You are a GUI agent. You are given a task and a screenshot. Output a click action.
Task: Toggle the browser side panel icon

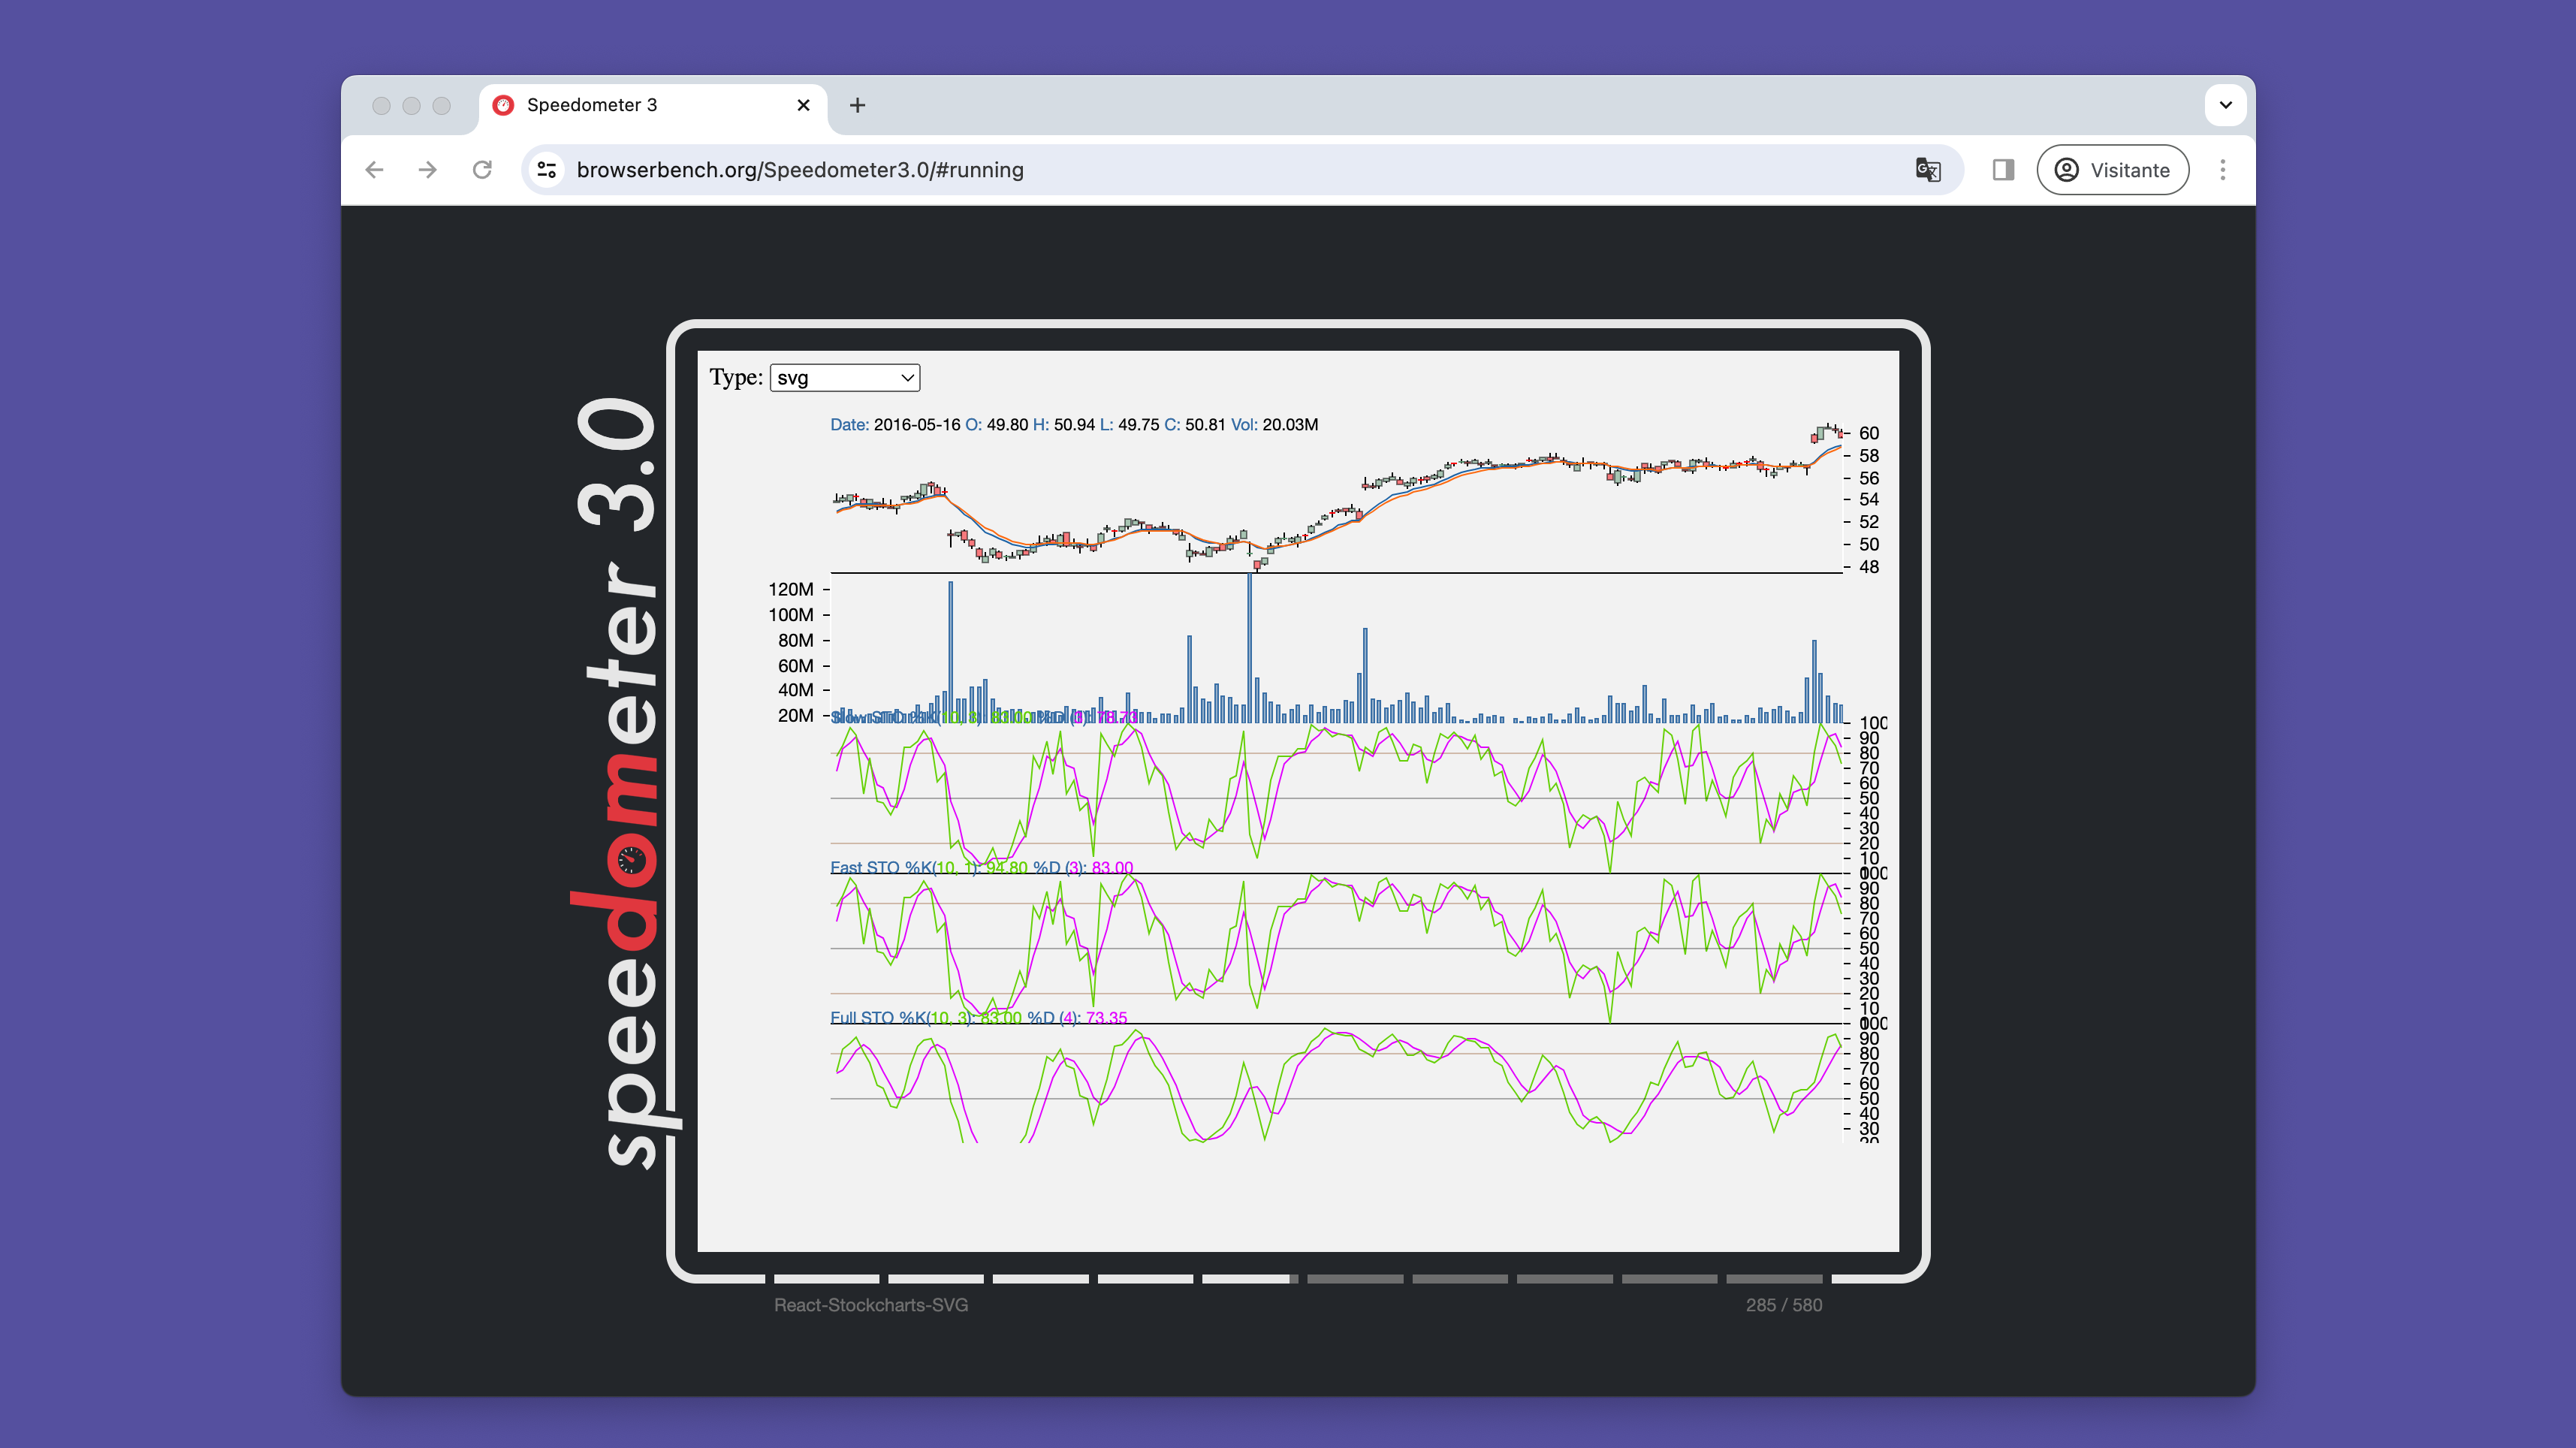2003,170
